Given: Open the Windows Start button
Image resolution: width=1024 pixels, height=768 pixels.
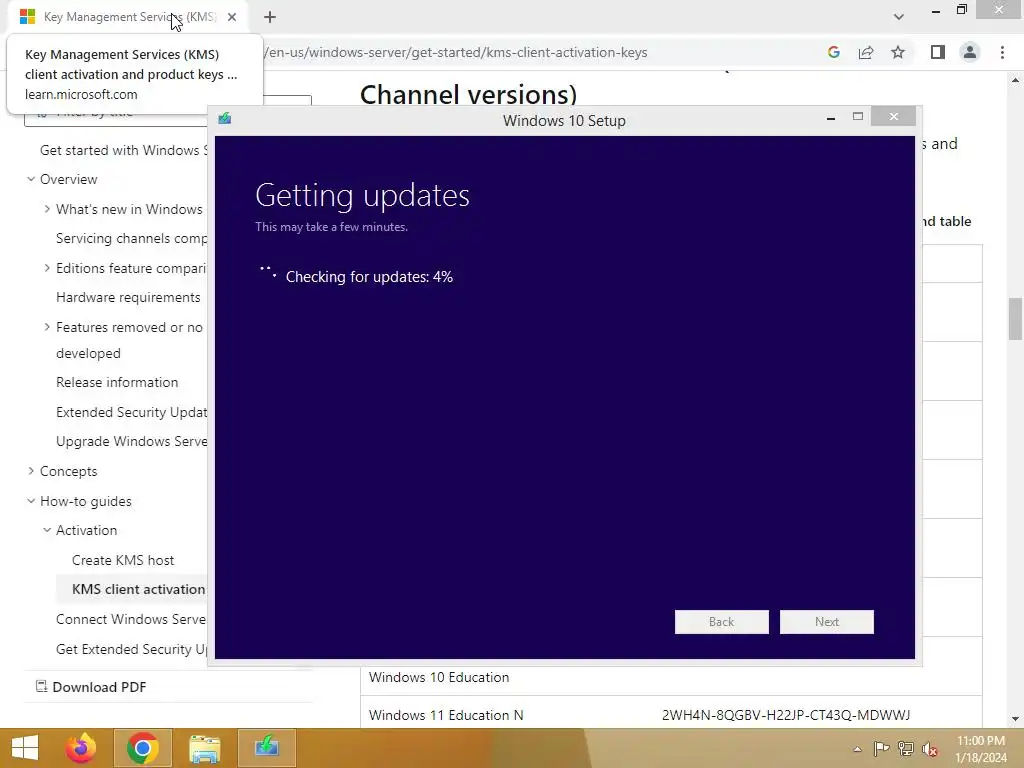Looking at the screenshot, I should 25,748.
